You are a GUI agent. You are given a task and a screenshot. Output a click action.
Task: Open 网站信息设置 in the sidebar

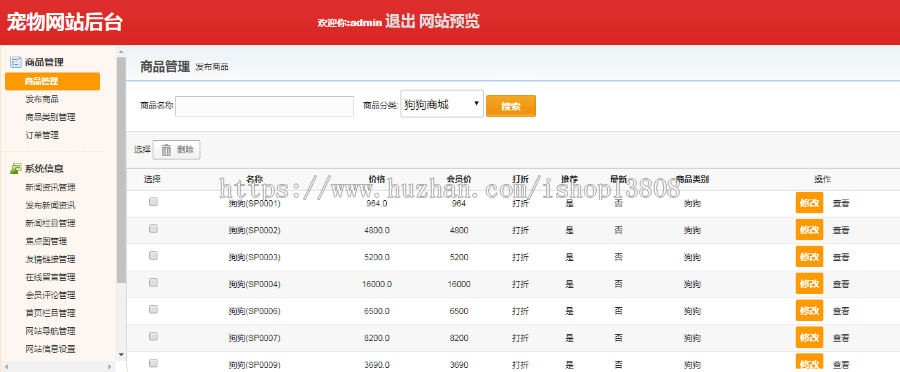coord(51,349)
